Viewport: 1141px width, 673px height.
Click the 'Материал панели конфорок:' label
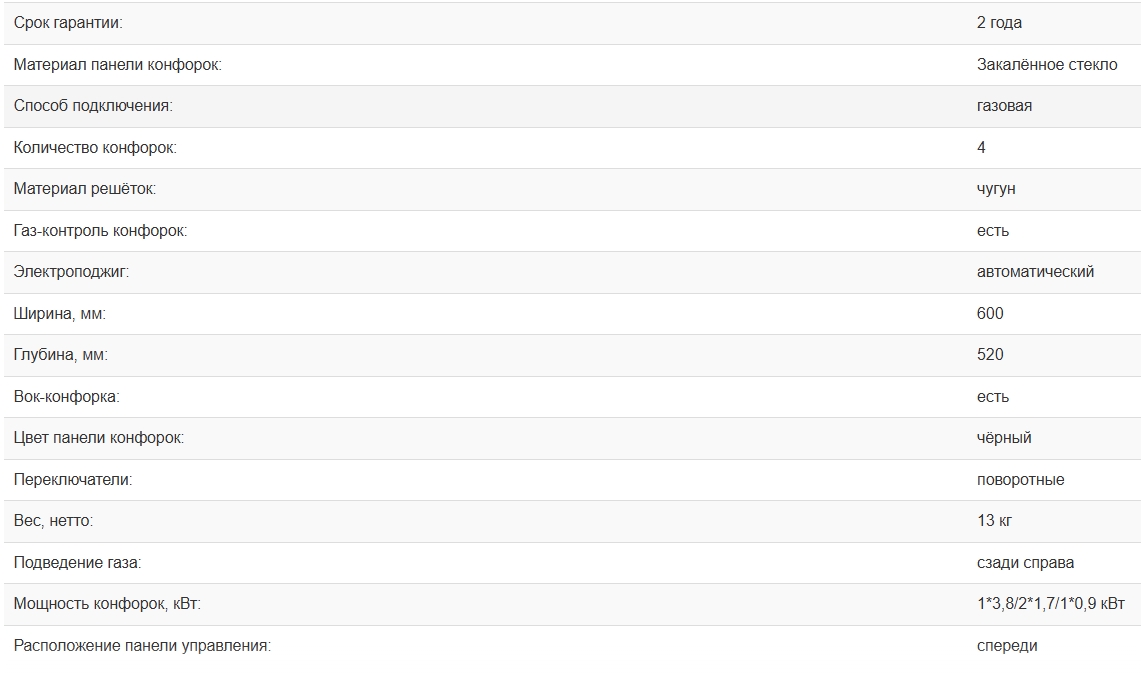117,65
